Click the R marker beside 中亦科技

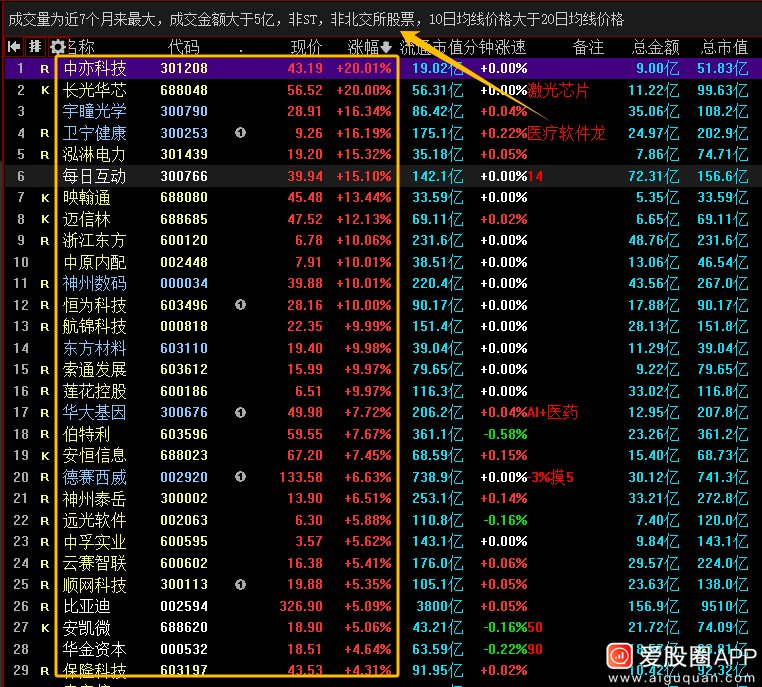coord(44,69)
